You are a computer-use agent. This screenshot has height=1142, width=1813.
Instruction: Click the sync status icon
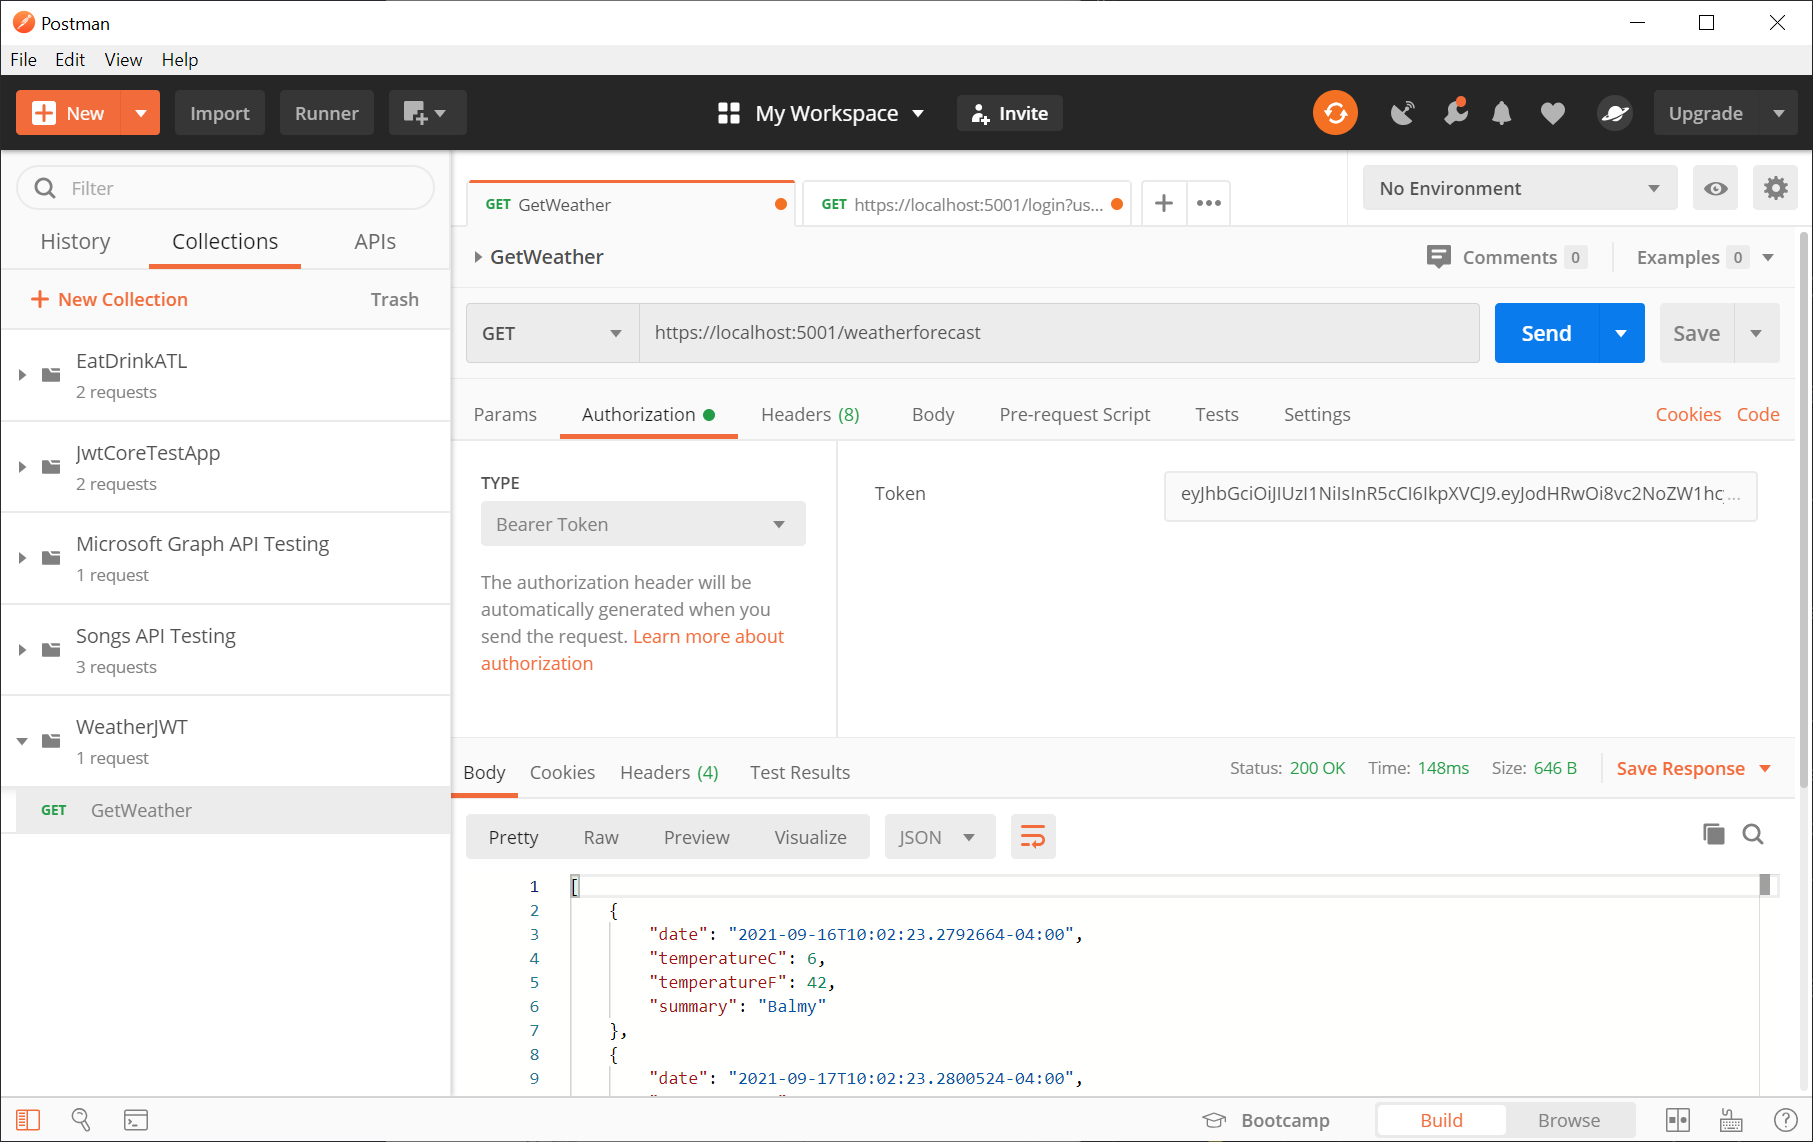[x=1335, y=113]
